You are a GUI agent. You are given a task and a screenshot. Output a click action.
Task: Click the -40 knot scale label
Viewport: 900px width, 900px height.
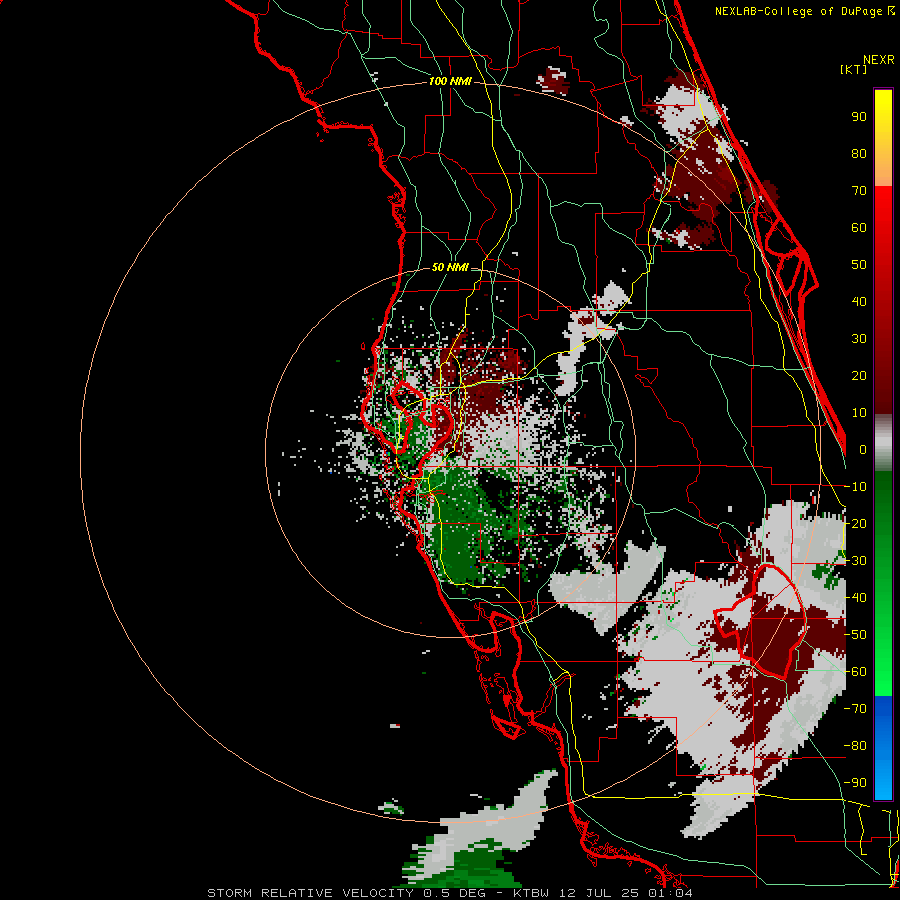[855, 598]
